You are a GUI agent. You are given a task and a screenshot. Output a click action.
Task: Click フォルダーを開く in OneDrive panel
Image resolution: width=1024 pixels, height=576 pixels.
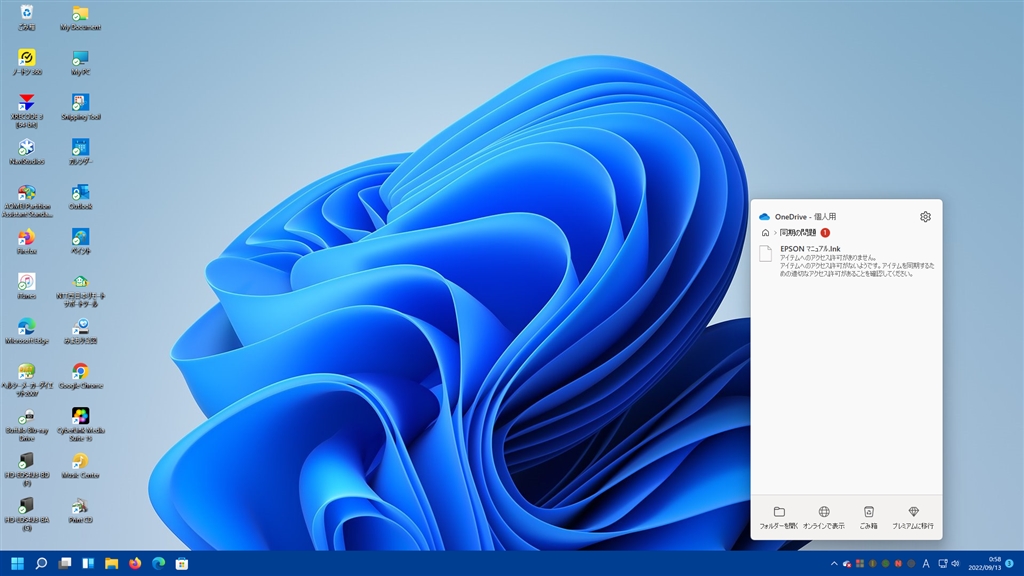pyautogui.click(x=779, y=517)
